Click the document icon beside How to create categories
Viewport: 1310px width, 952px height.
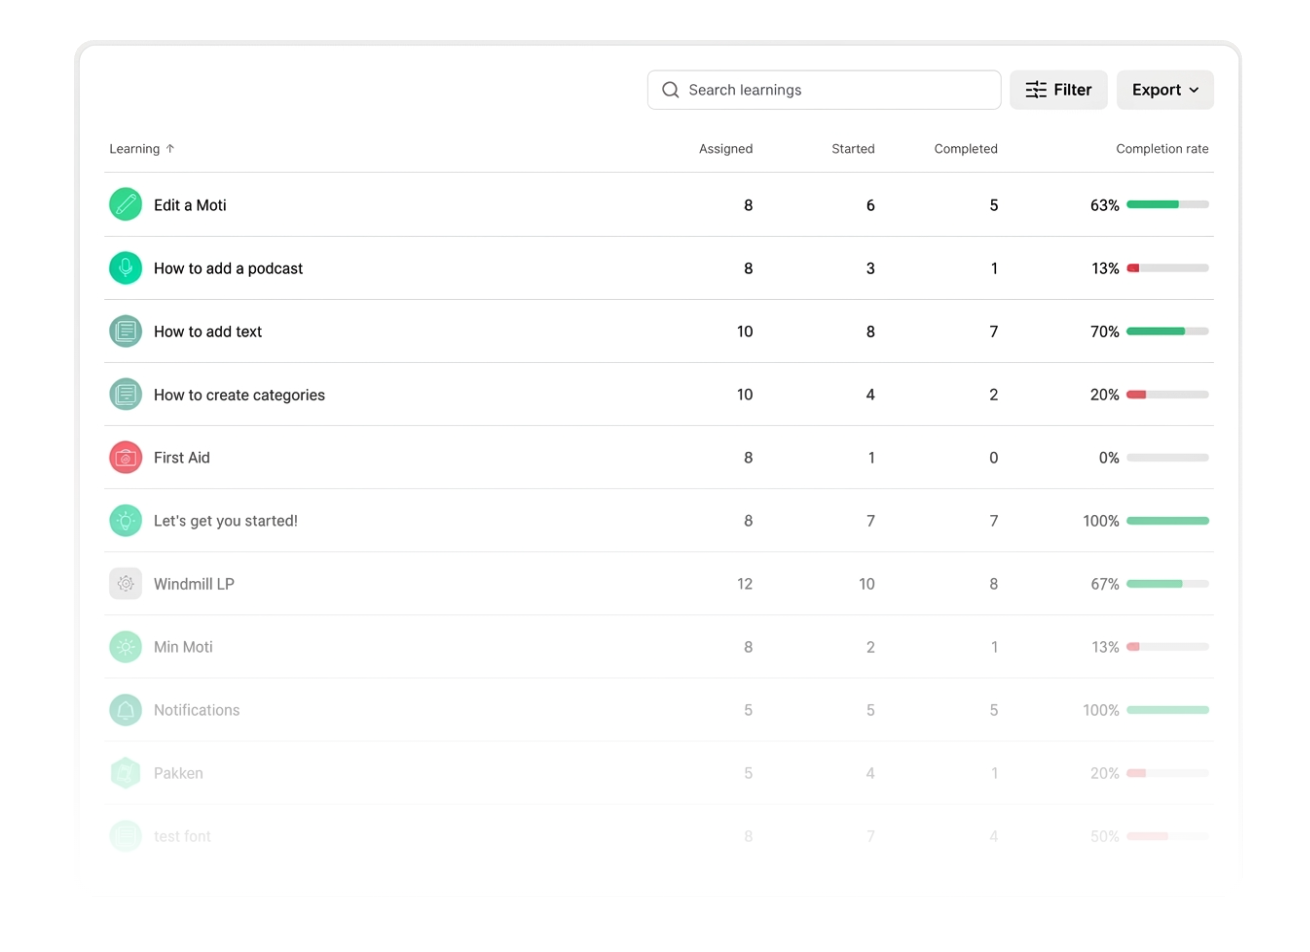click(x=125, y=394)
